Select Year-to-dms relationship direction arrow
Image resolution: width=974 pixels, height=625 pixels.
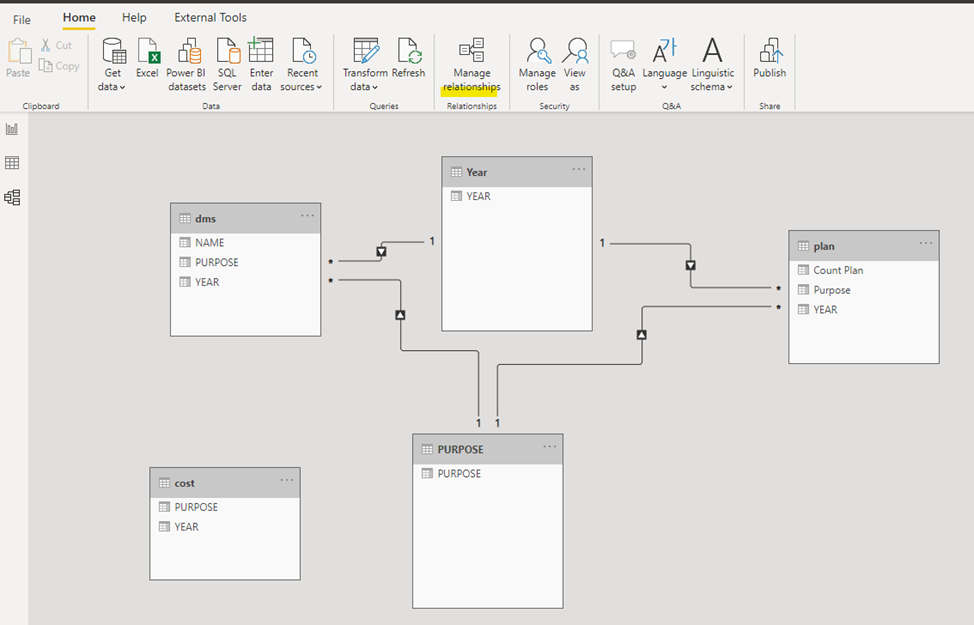pyautogui.click(x=381, y=252)
